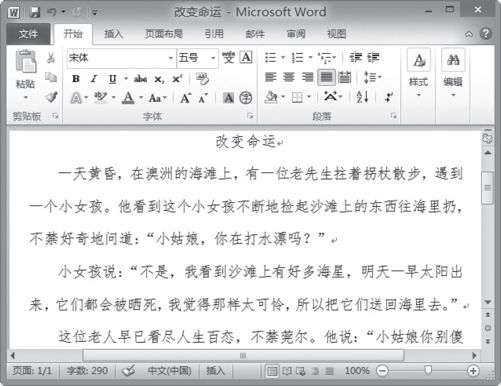The height and width of the screenshot is (386, 501).
Task: Click the Grow Font icon
Action: (x=185, y=98)
